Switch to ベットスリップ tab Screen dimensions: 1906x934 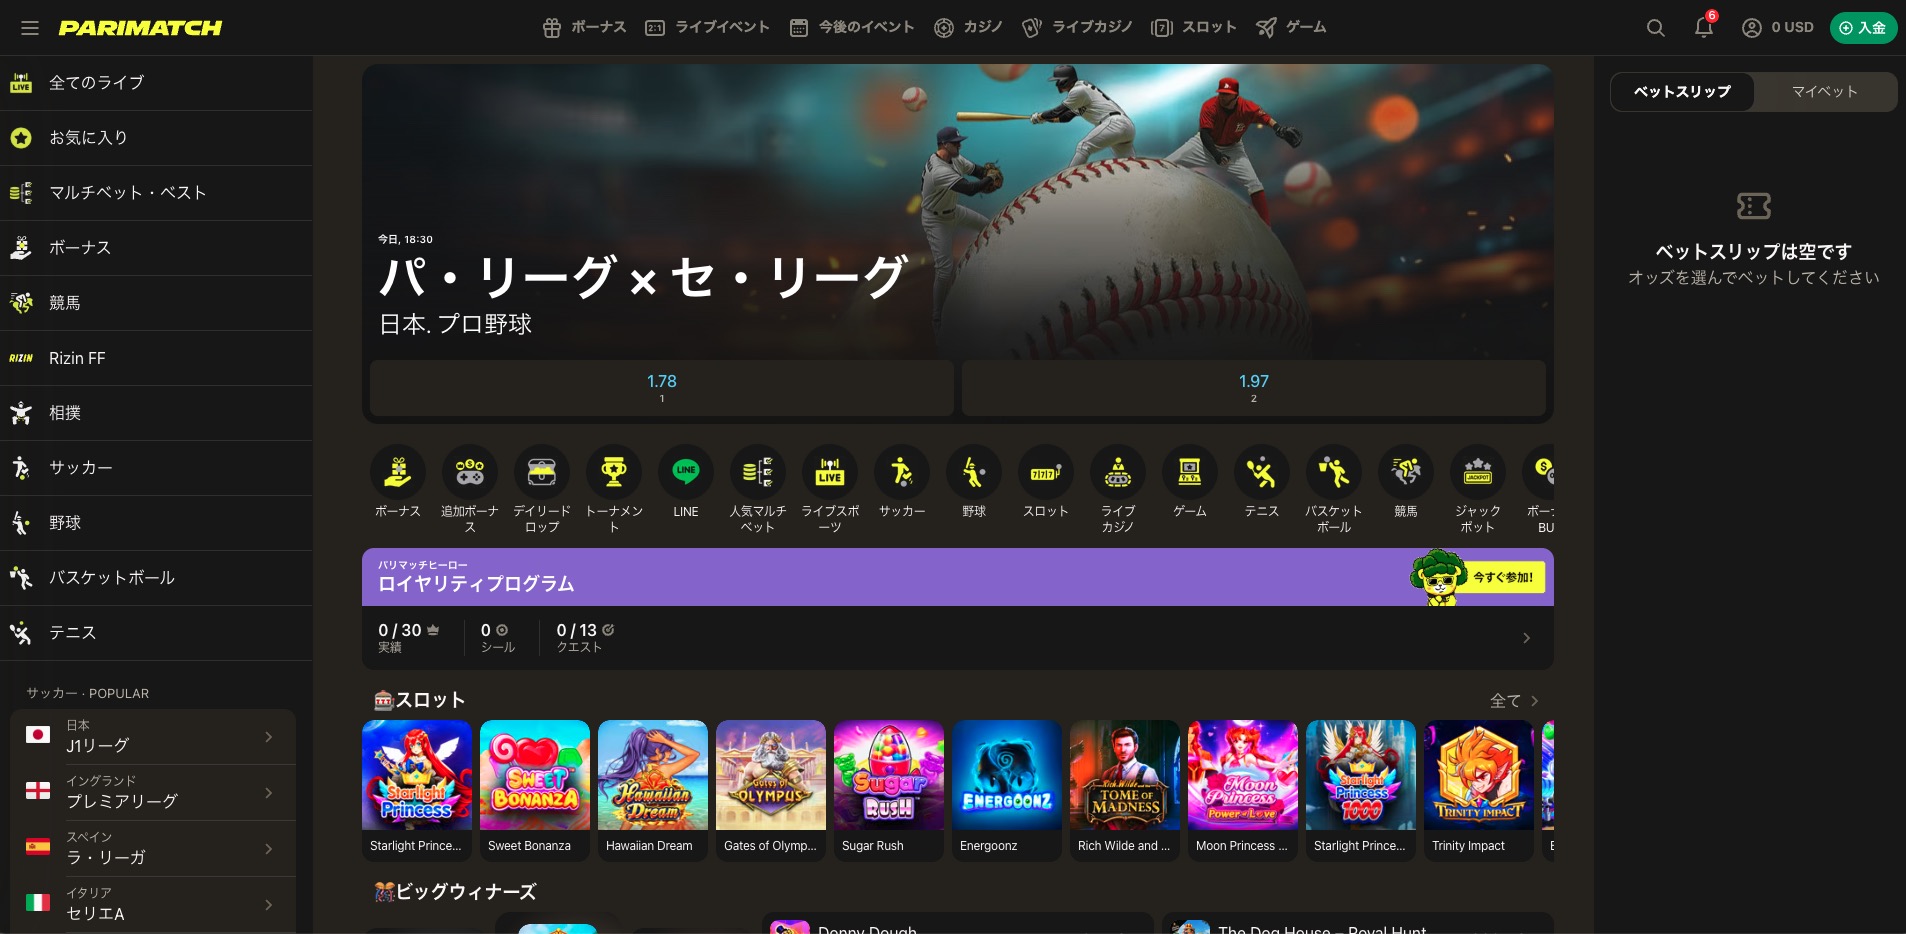coord(1682,91)
